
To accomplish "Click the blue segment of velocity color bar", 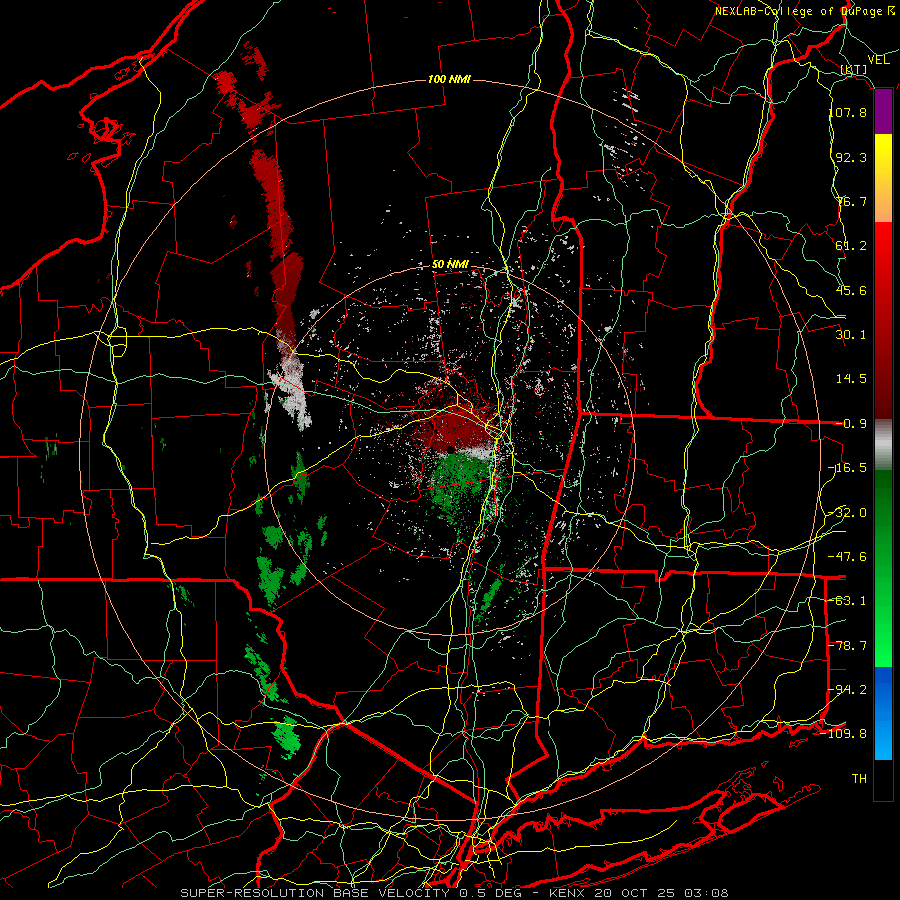I will 883,713.
